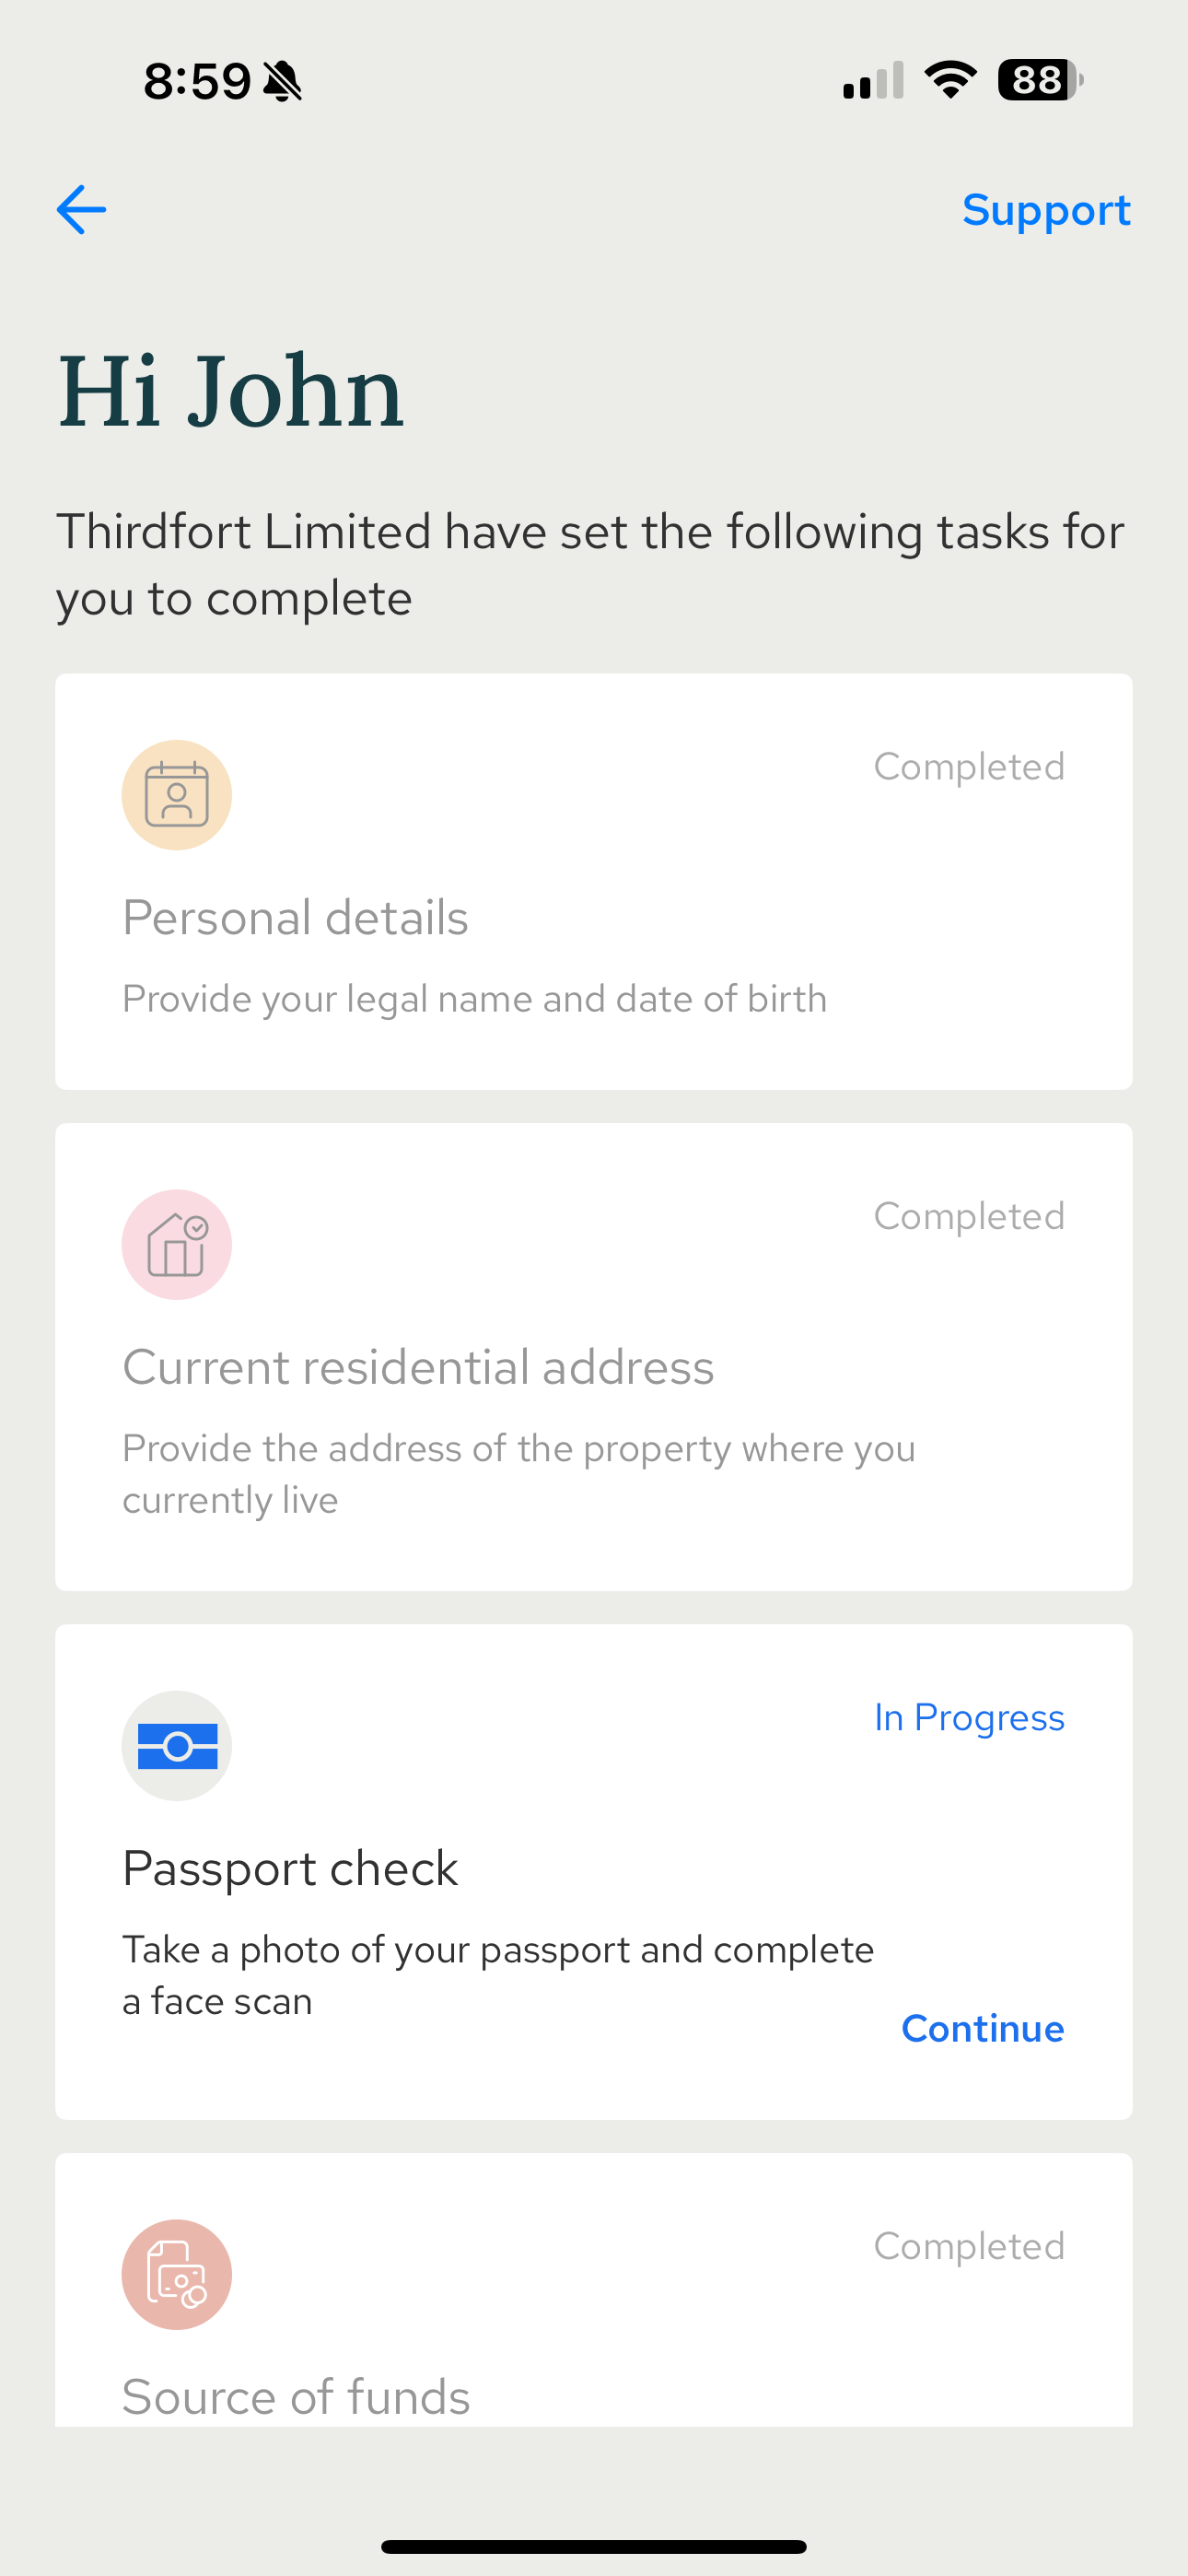Tap the Completed status on Personal details

pyautogui.click(x=969, y=767)
